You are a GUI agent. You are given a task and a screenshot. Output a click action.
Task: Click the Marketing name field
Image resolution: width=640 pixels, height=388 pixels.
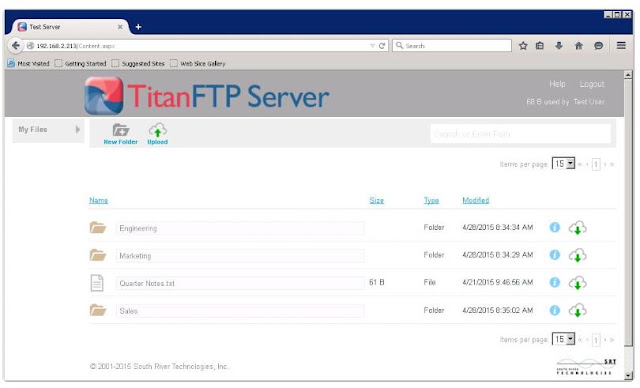coord(240,256)
